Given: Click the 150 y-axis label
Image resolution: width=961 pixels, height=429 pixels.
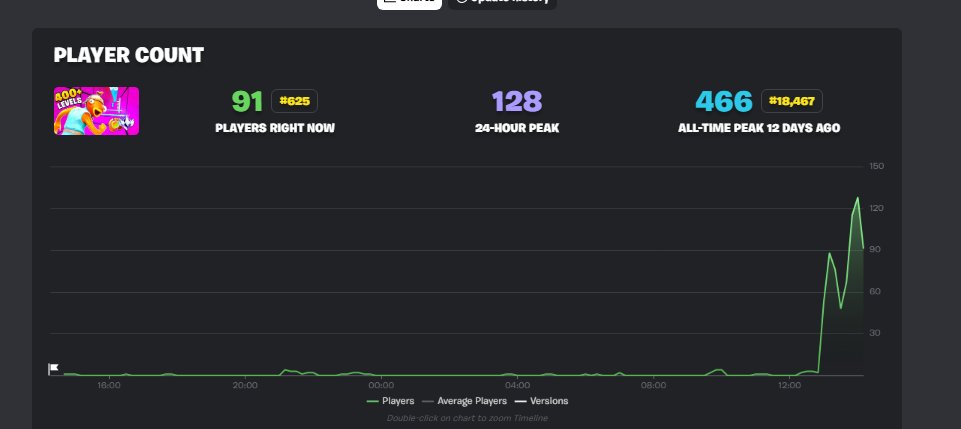Looking at the screenshot, I should (876, 166).
